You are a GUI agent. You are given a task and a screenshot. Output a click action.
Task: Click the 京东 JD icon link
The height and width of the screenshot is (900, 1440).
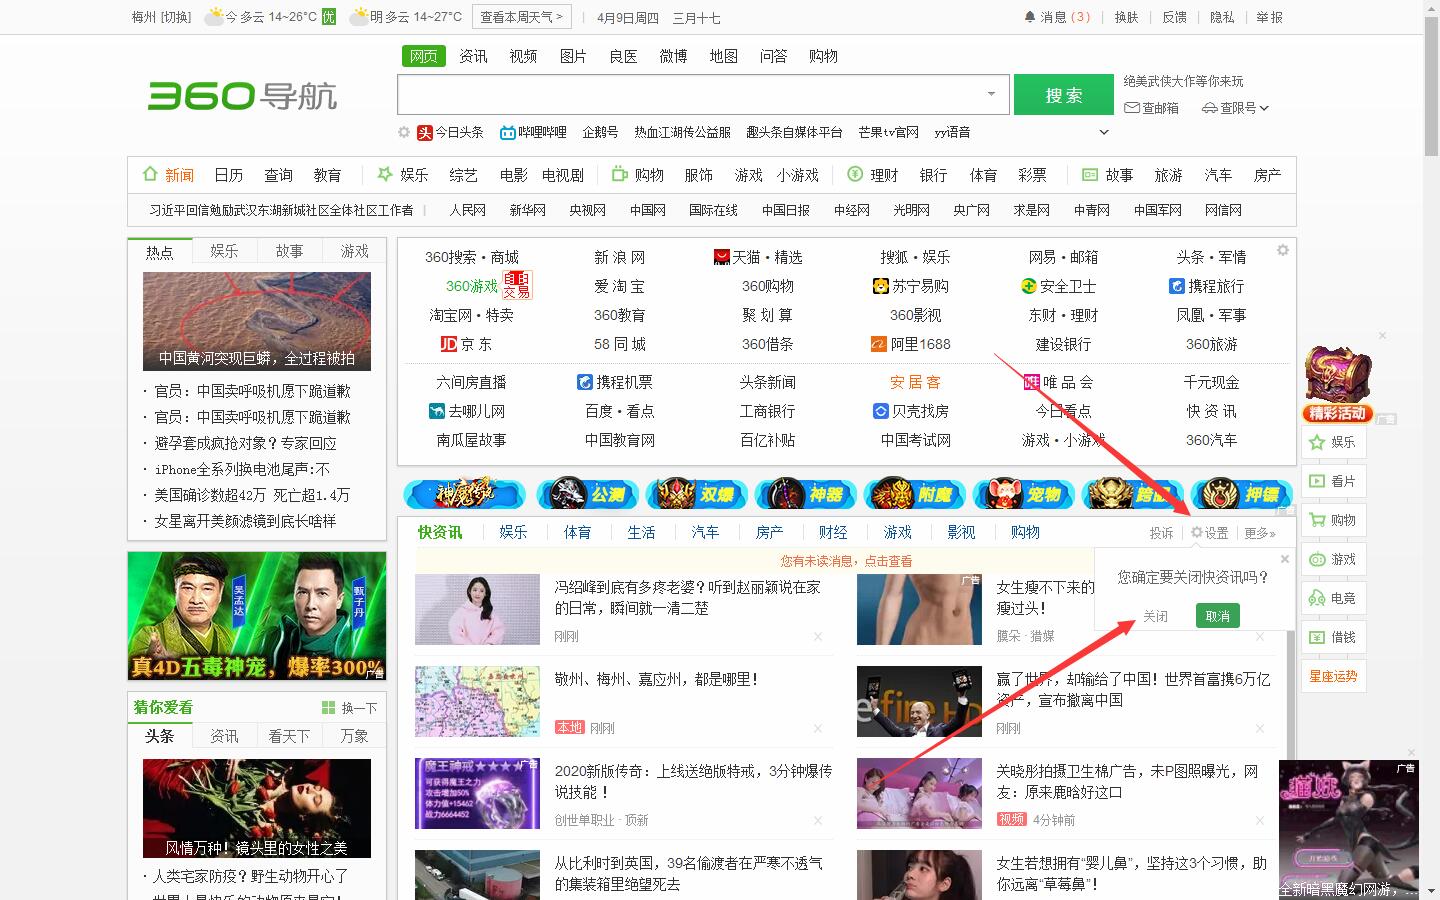[449, 344]
